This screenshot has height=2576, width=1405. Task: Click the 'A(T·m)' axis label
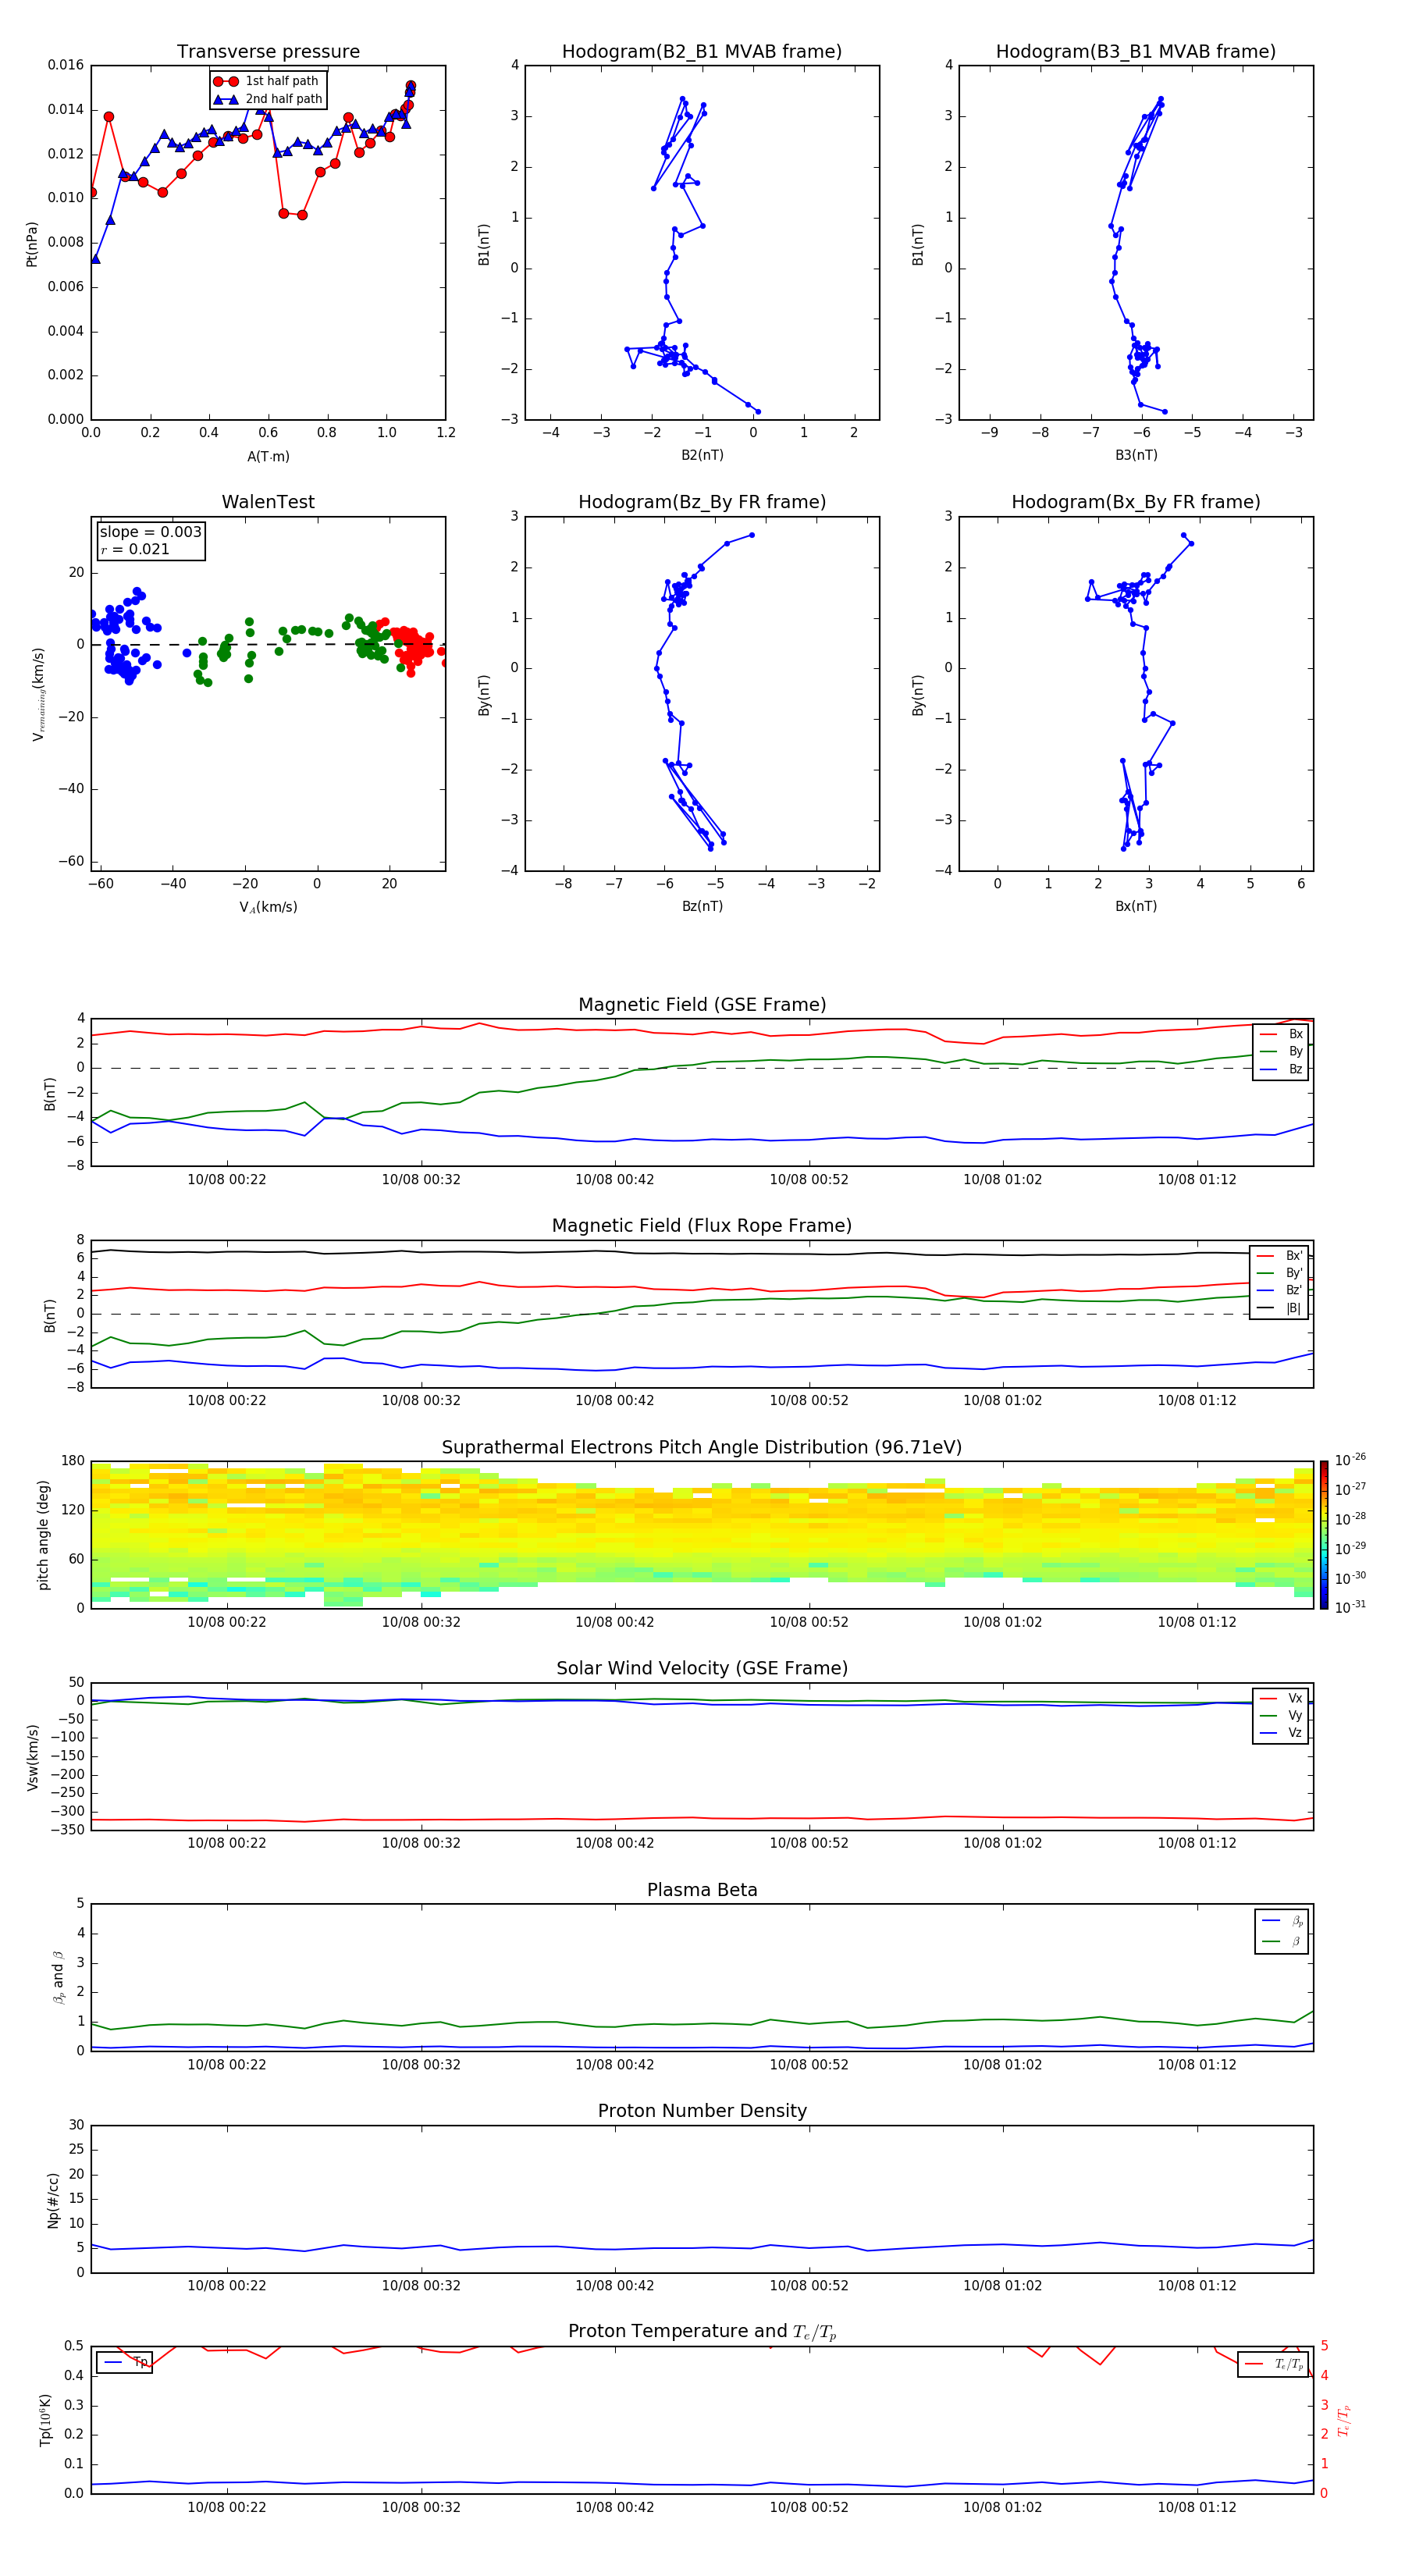click(268, 456)
